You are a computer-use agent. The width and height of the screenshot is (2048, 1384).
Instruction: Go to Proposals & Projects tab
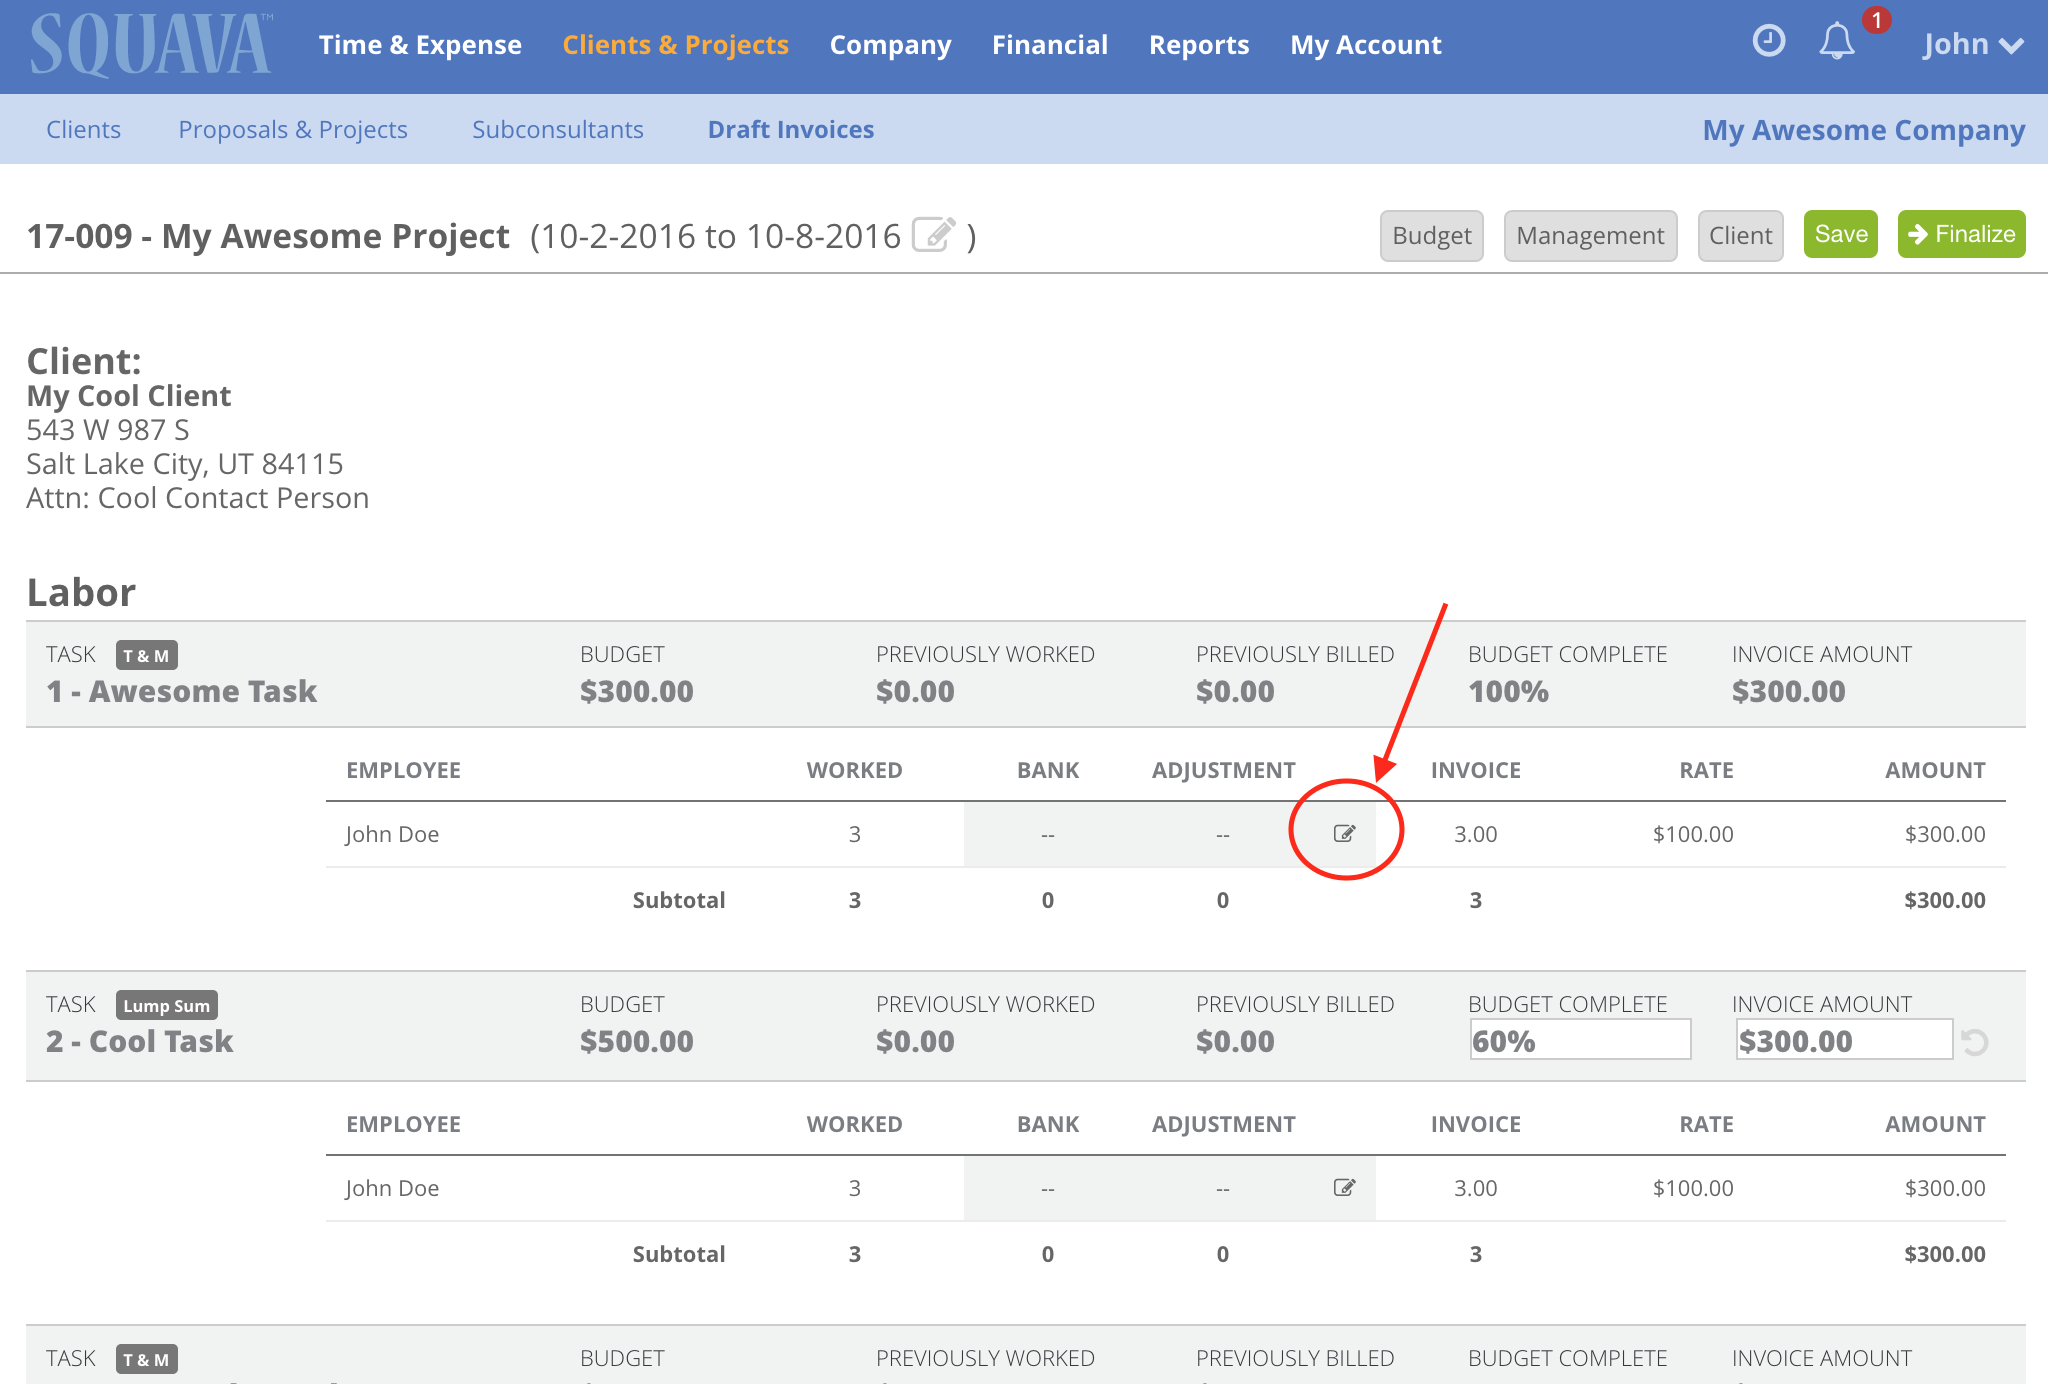pyautogui.click(x=293, y=129)
